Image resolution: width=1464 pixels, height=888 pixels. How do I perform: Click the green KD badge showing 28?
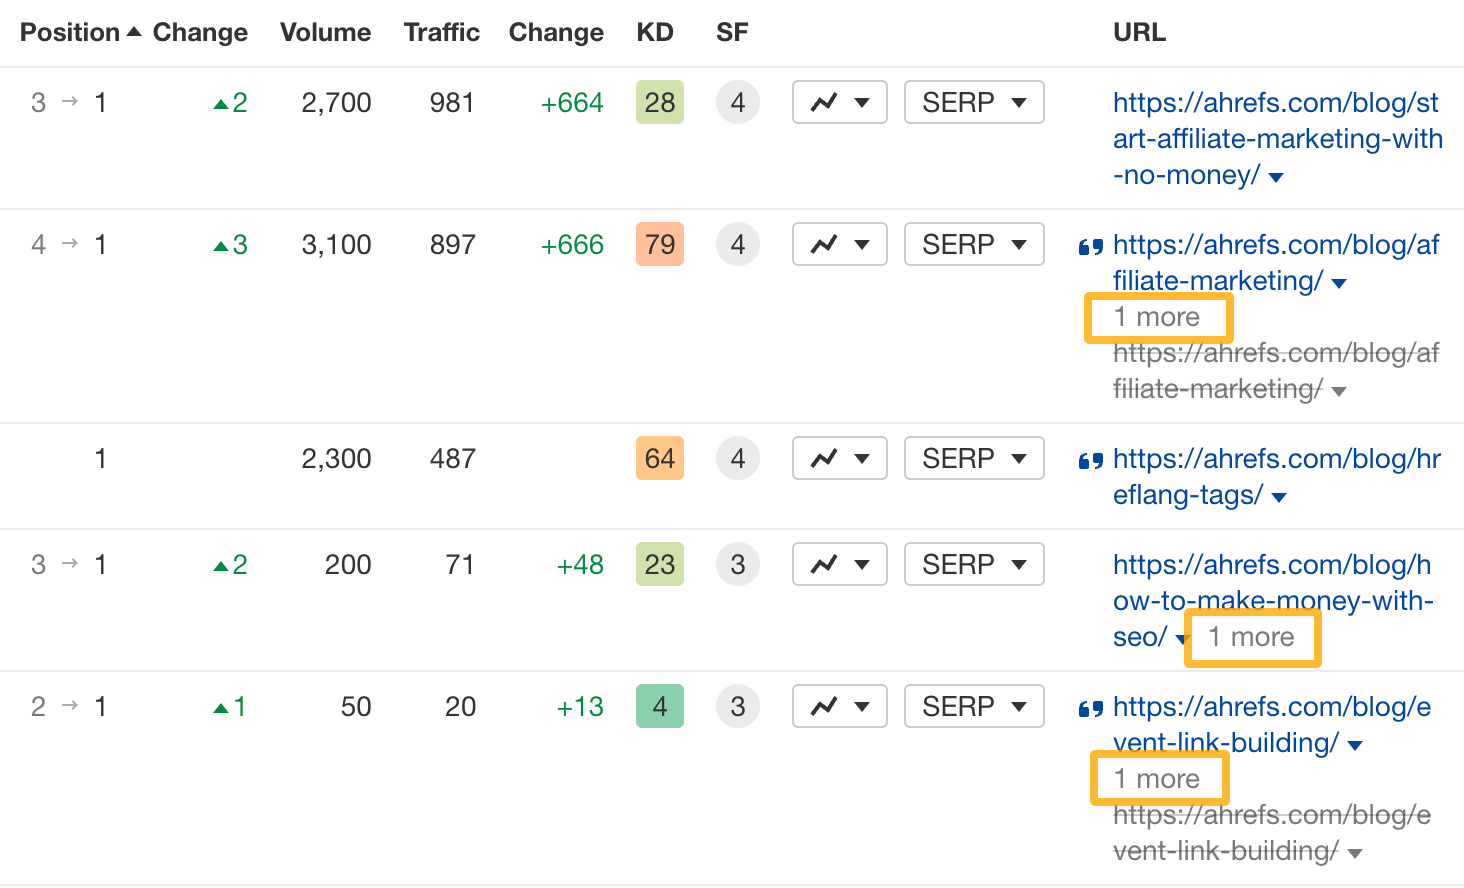coord(659,102)
